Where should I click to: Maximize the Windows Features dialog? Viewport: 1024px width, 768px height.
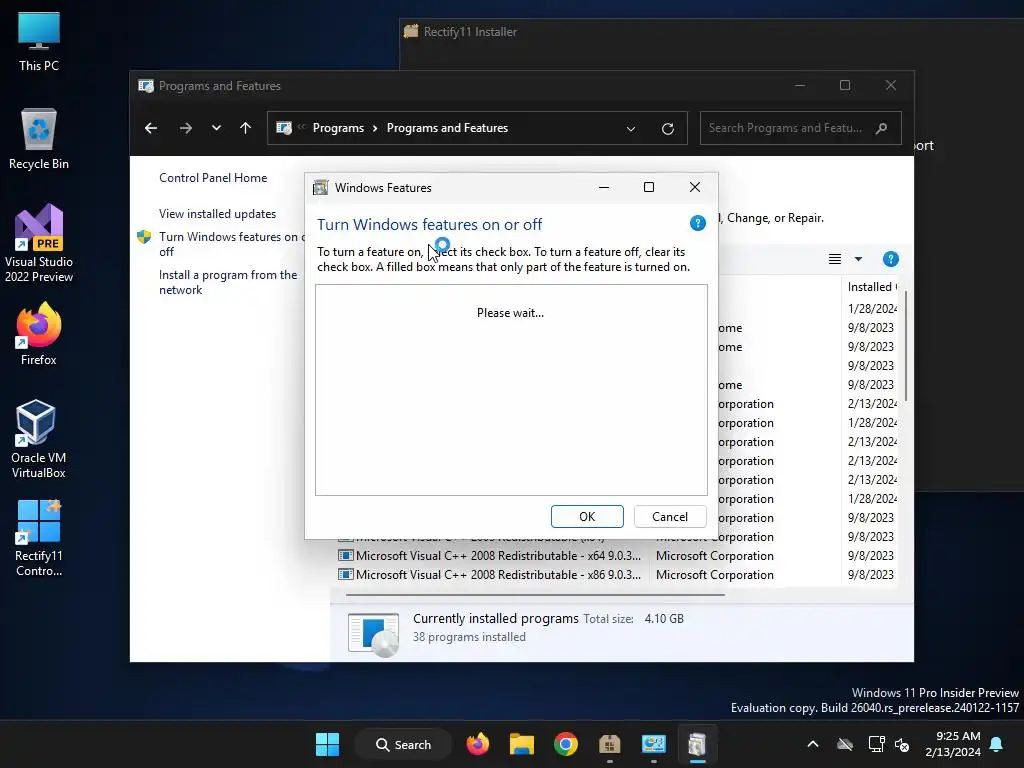coord(648,187)
